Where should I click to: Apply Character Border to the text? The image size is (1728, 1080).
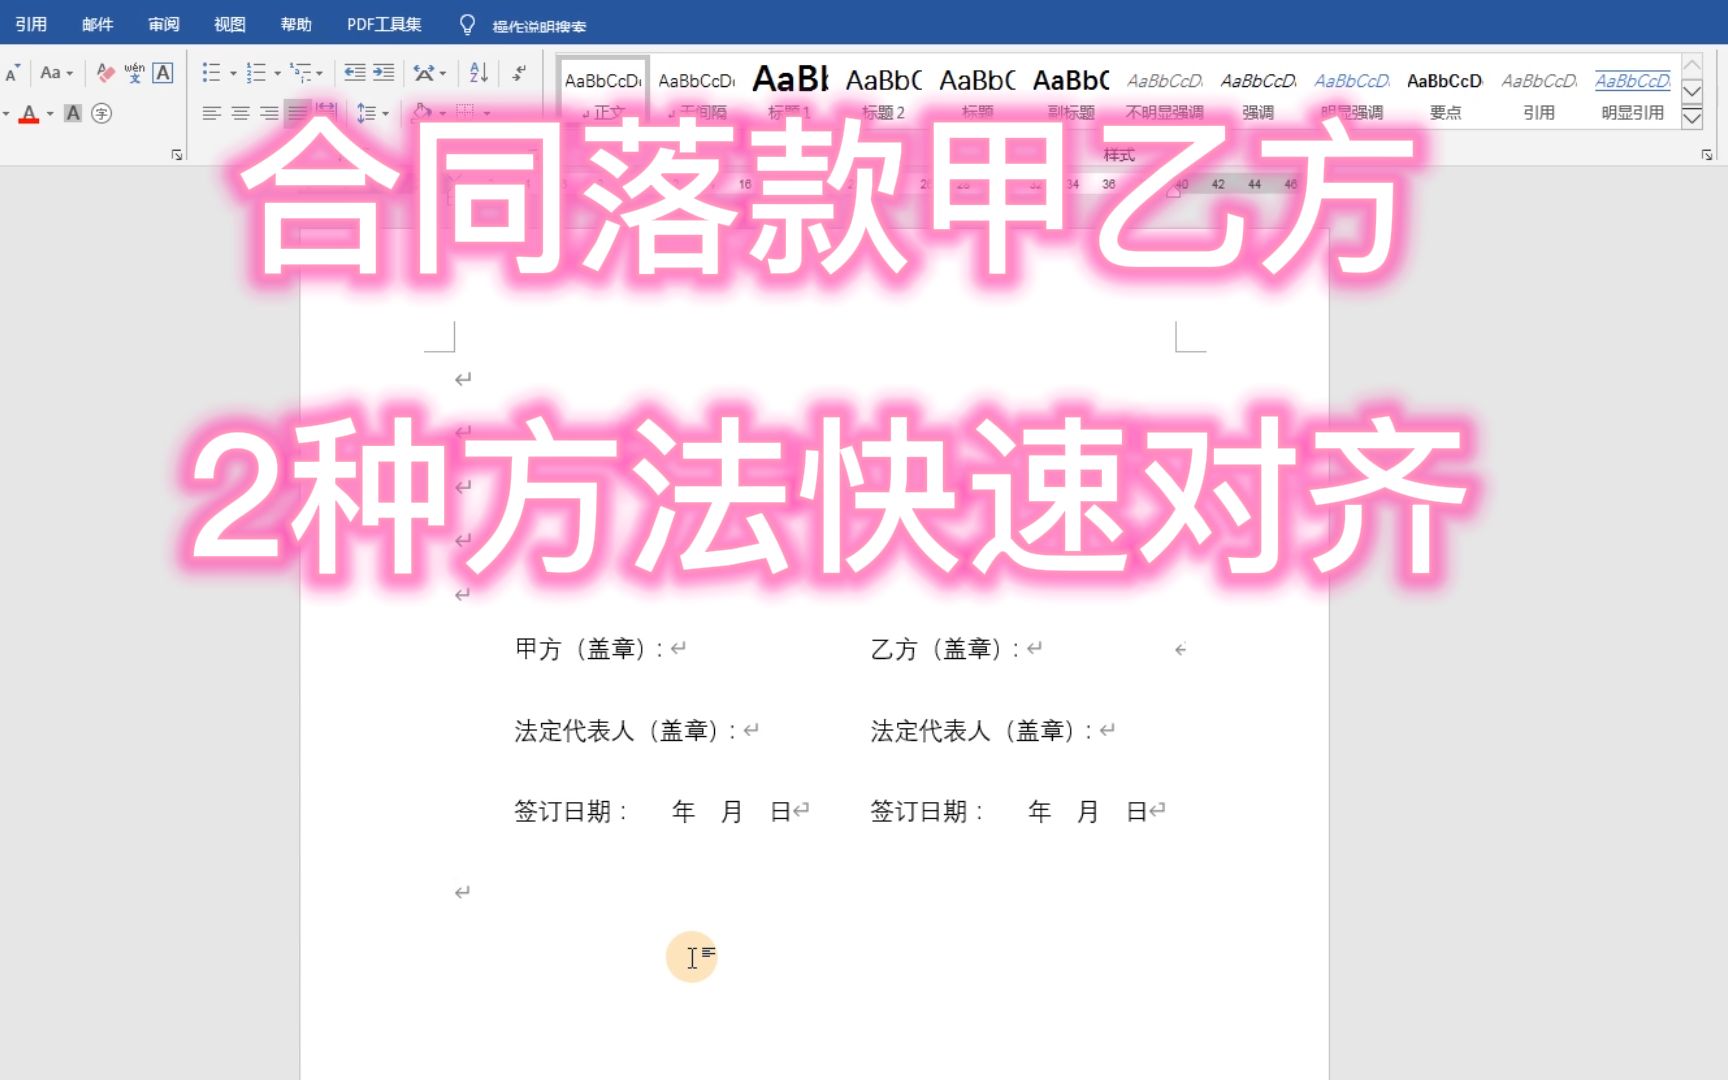click(x=163, y=73)
